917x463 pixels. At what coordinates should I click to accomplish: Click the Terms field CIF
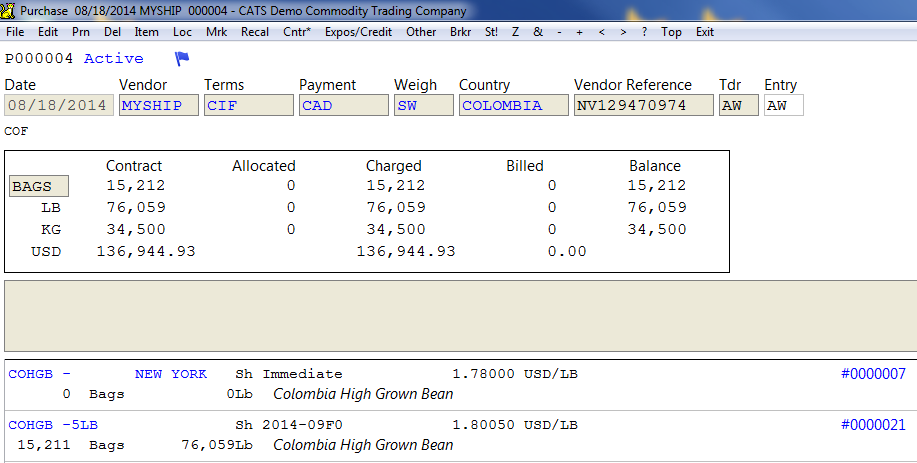249,105
